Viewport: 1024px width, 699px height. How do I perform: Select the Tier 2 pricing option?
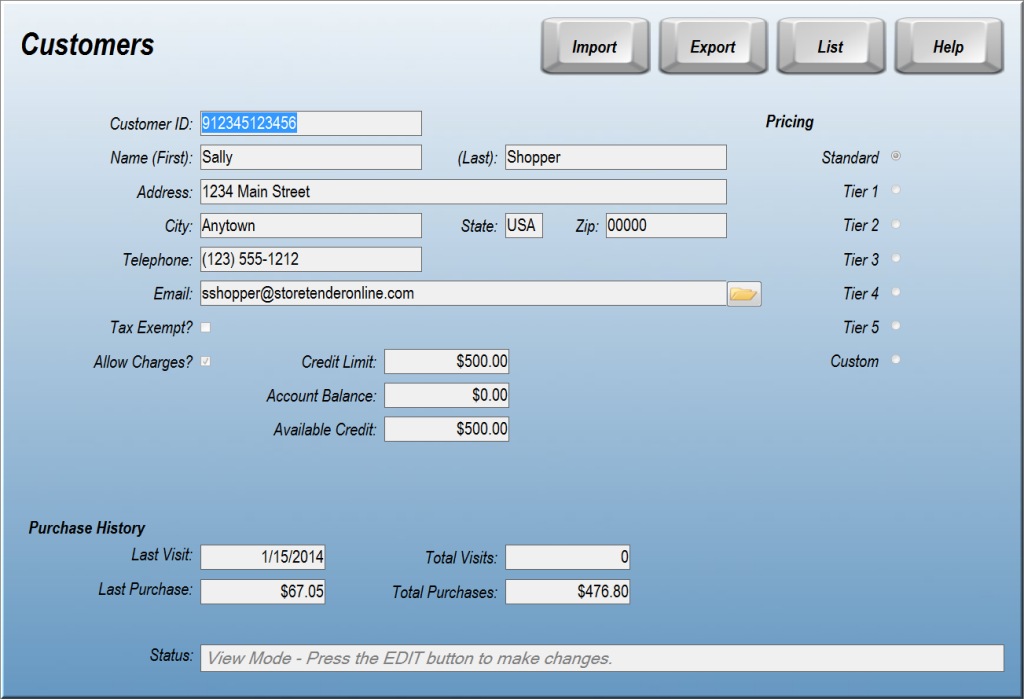tap(896, 224)
